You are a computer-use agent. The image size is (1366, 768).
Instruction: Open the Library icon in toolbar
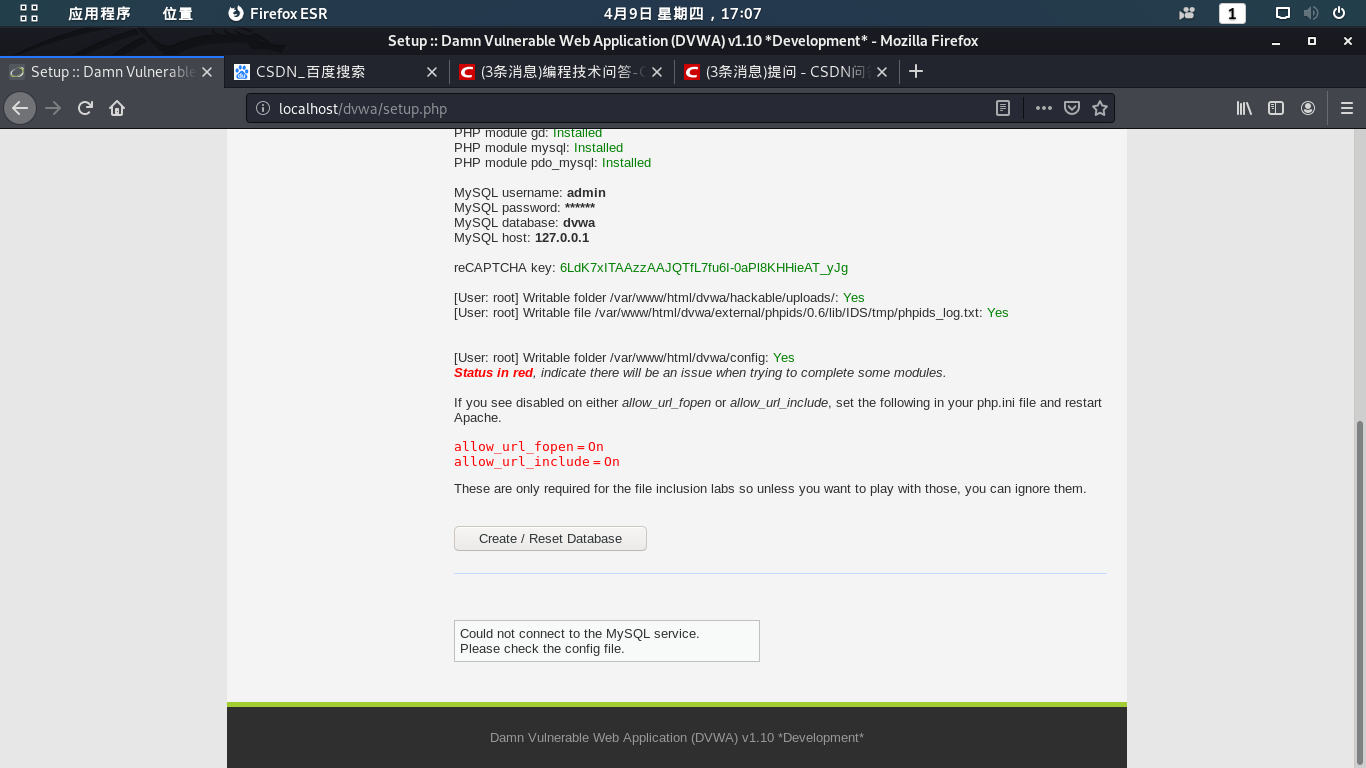(x=1244, y=108)
